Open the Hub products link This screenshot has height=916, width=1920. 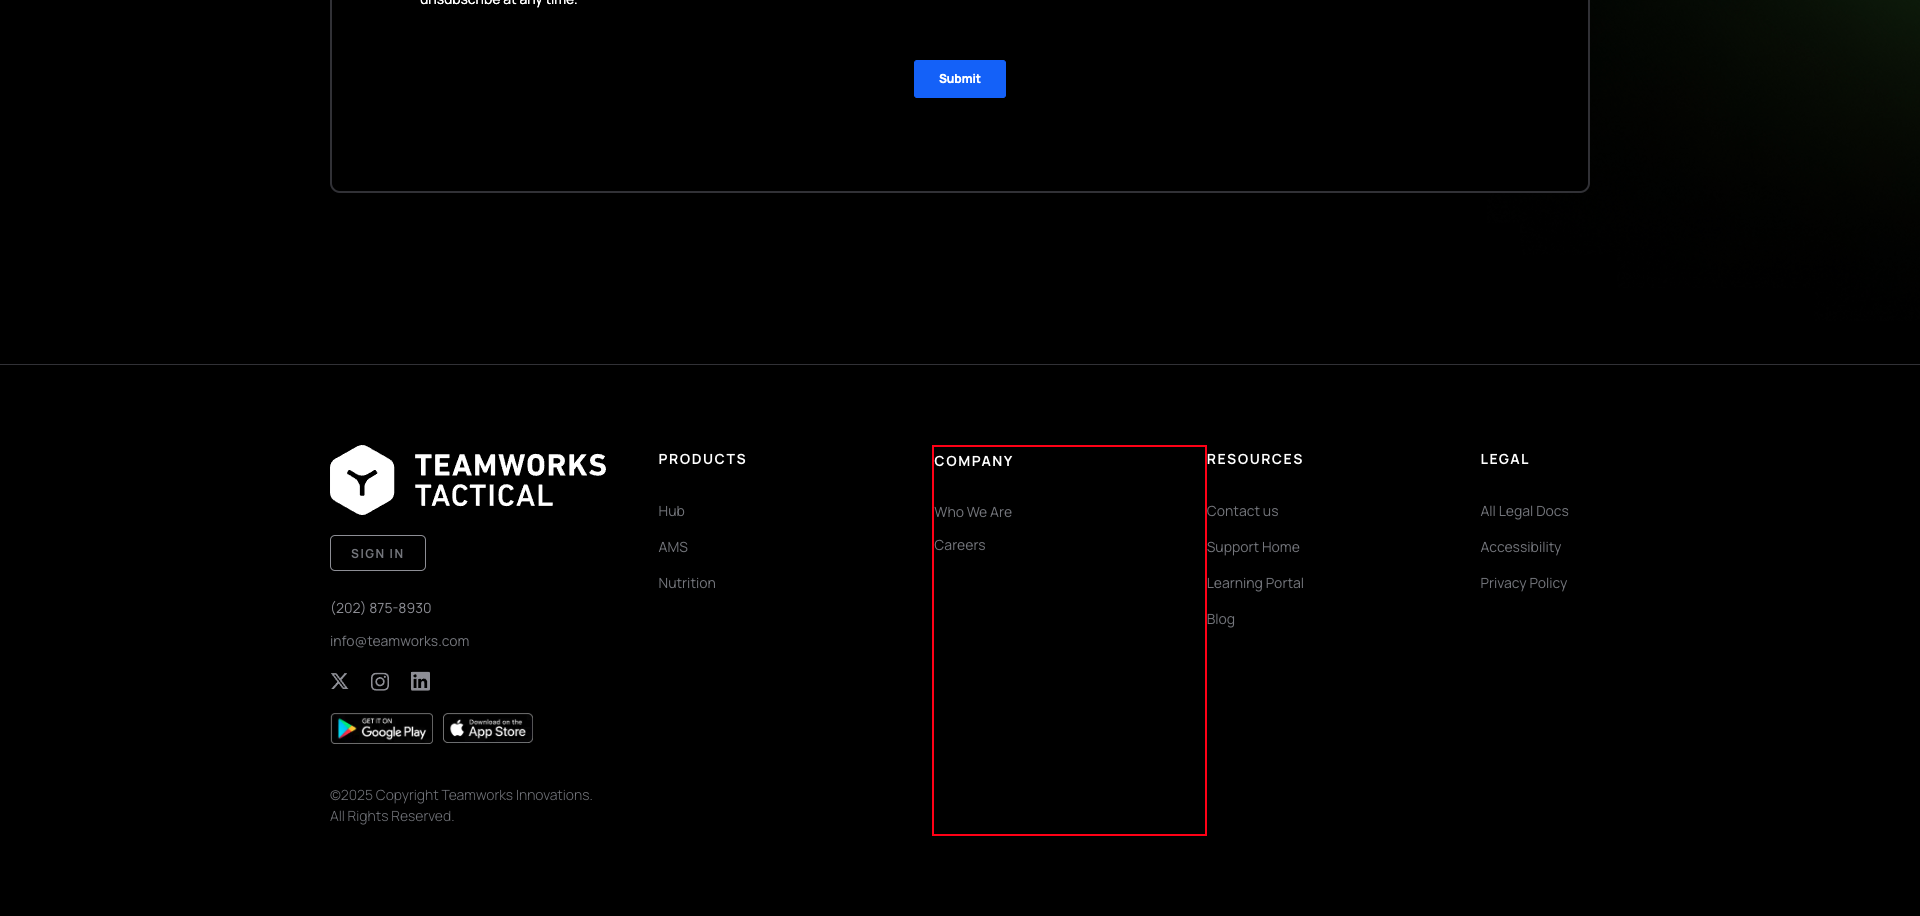click(670, 511)
